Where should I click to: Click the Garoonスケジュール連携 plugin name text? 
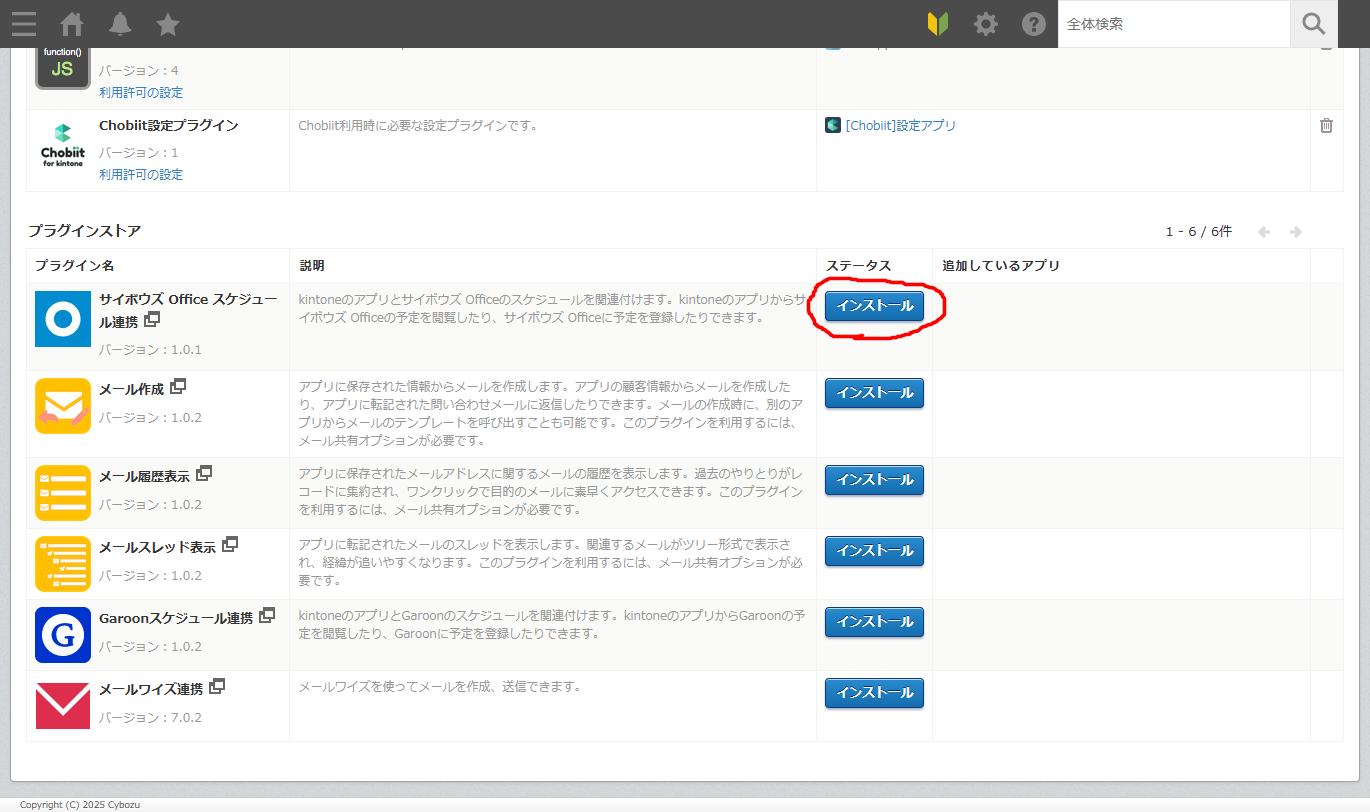[x=176, y=618]
